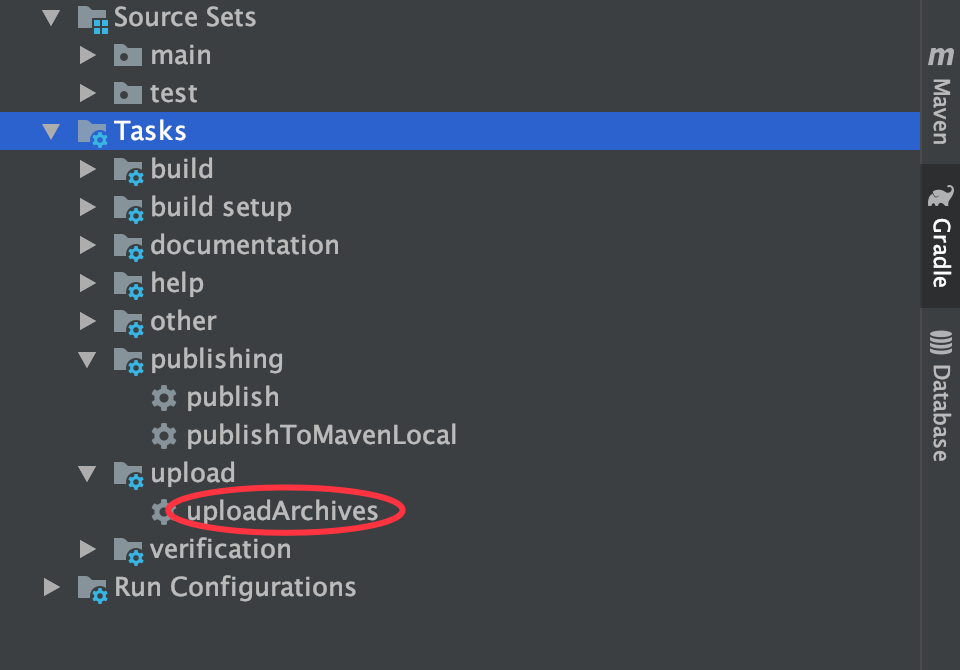Expand the documentation task group

(88, 245)
